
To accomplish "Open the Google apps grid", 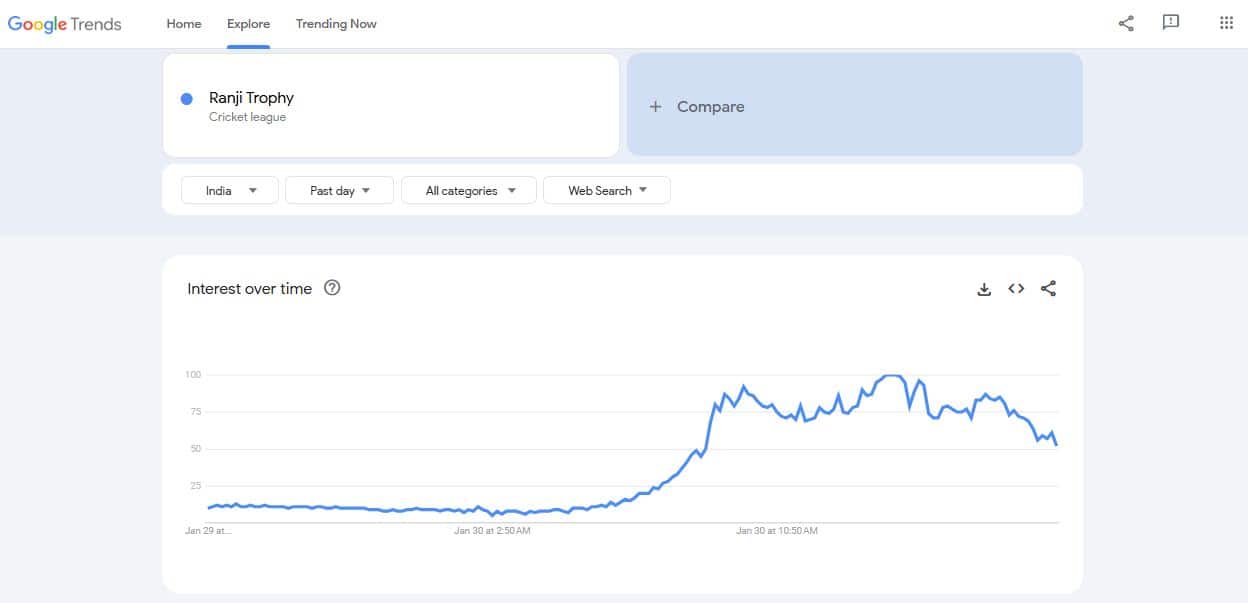I will 1226,23.
